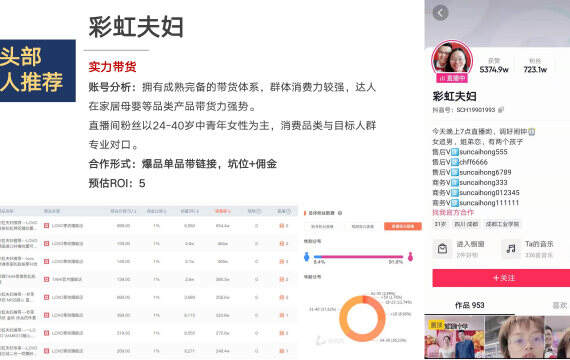
Task: Click the 四川成都 location tag
Action: coord(466,224)
